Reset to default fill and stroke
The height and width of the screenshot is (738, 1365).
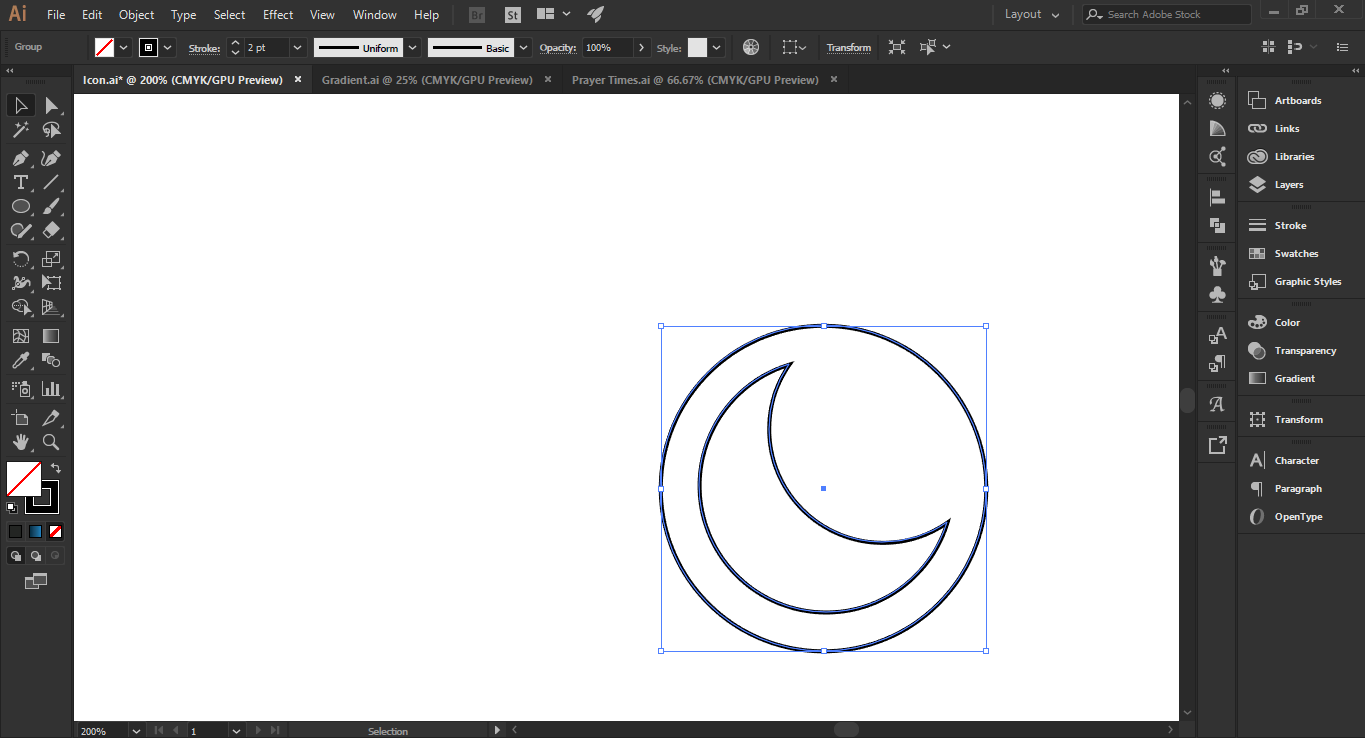pos(12,508)
